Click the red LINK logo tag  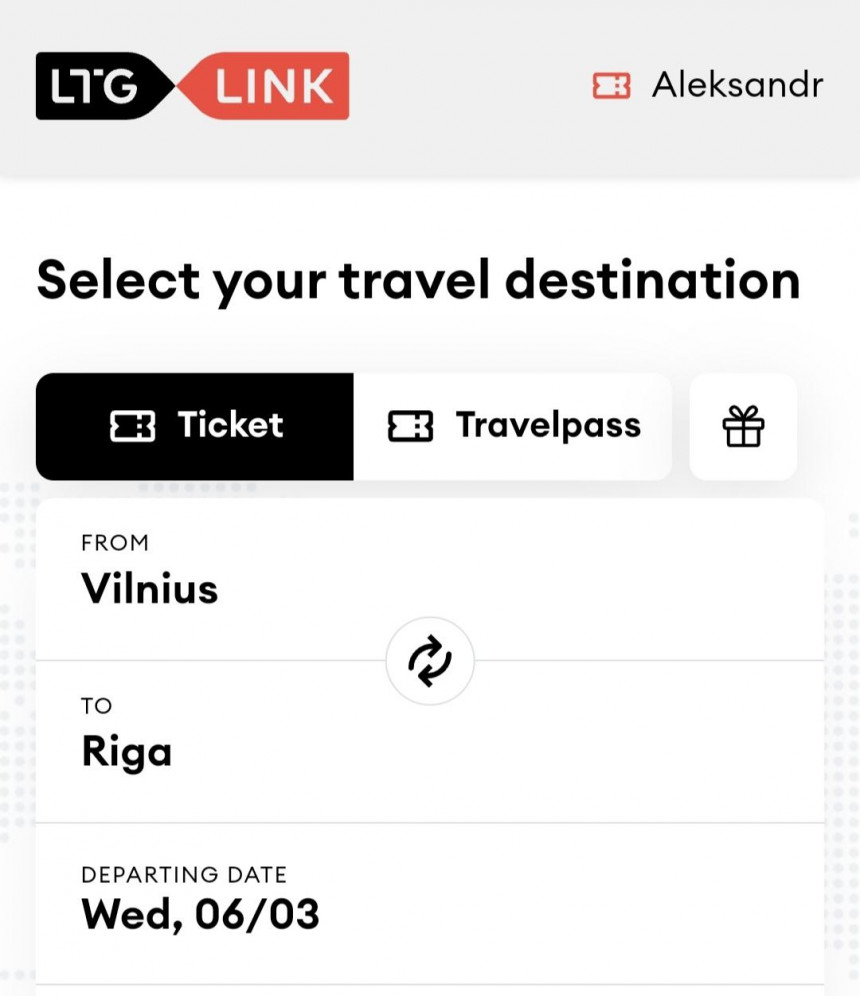coord(272,86)
